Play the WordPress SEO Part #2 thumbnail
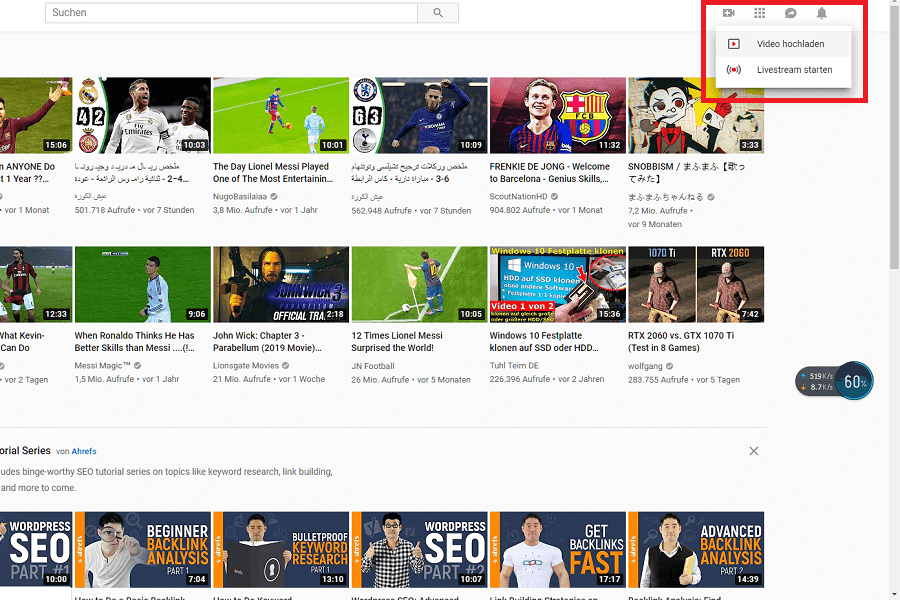This screenshot has height=600, width=900. click(x=419, y=549)
